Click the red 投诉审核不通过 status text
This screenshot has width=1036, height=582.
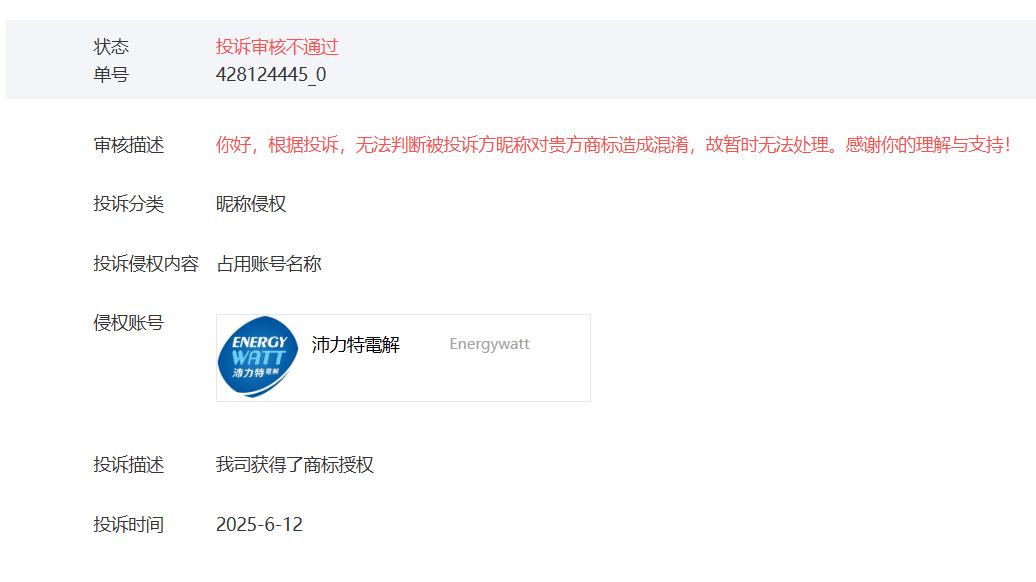click(x=277, y=47)
